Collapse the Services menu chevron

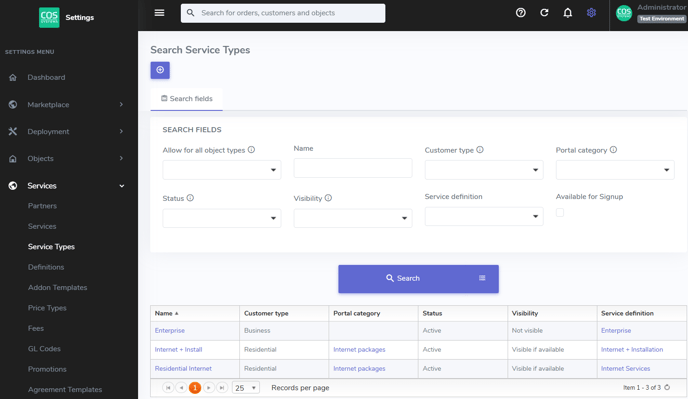tap(122, 186)
